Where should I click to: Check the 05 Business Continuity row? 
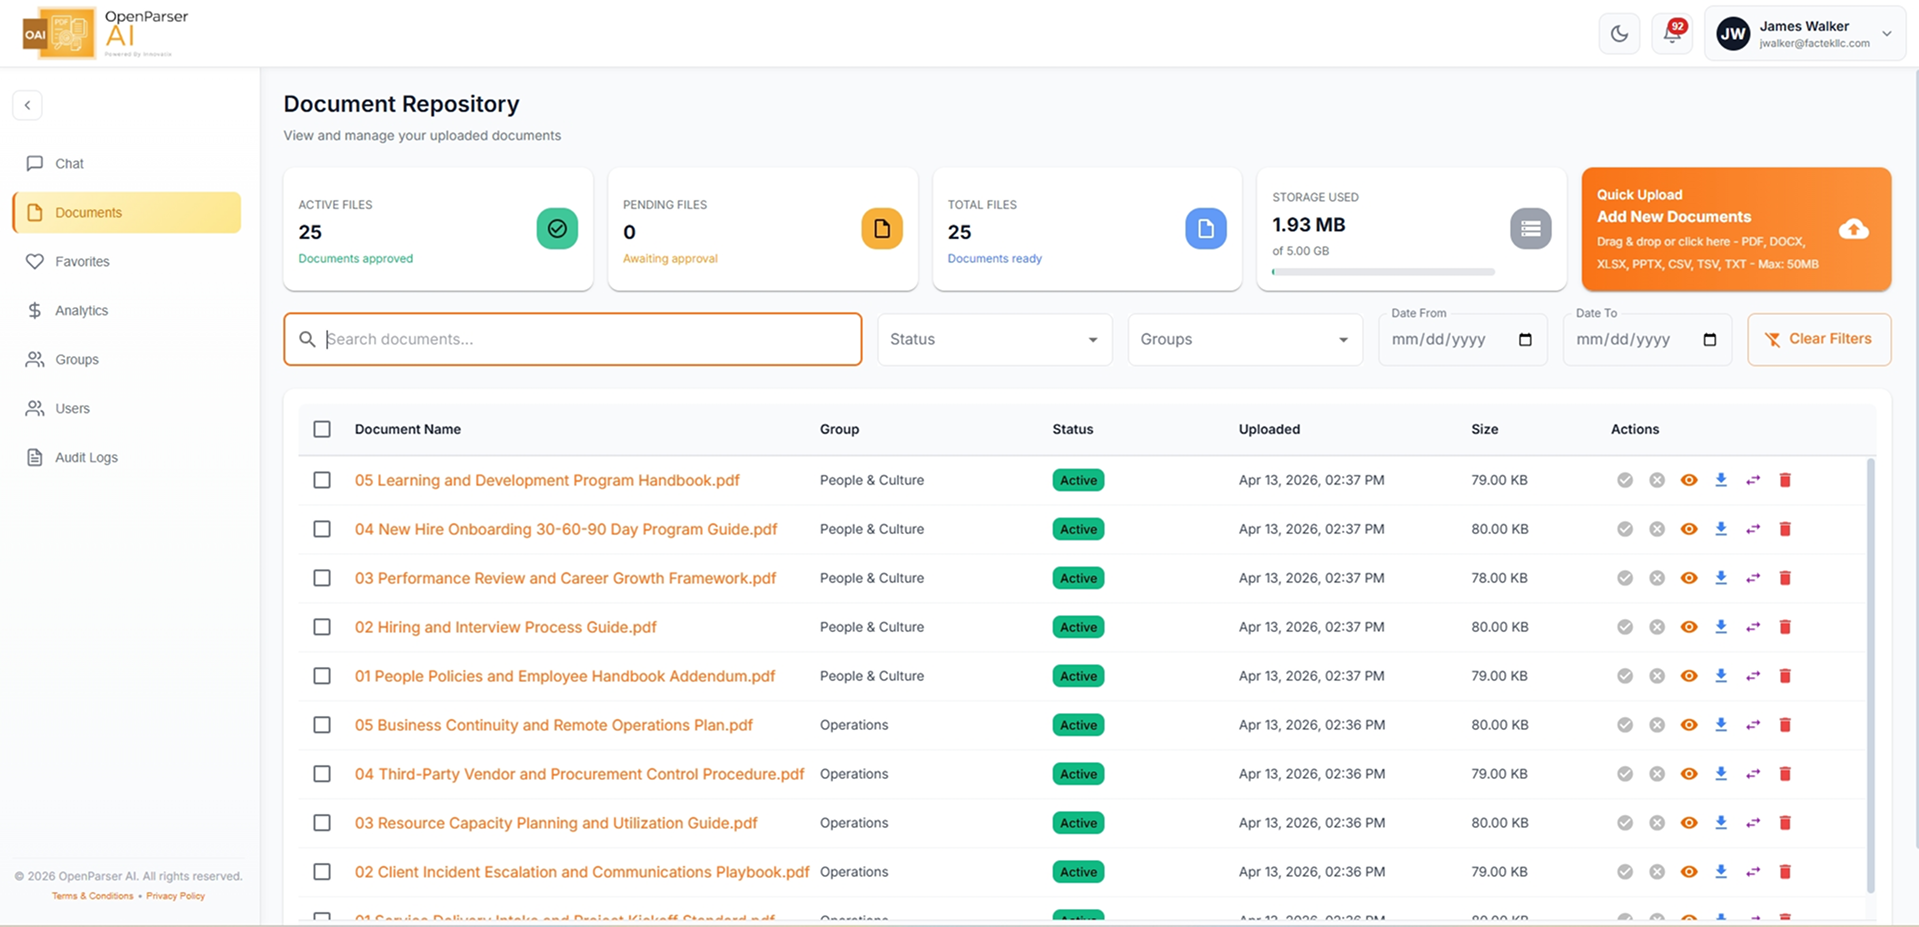[322, 725]
